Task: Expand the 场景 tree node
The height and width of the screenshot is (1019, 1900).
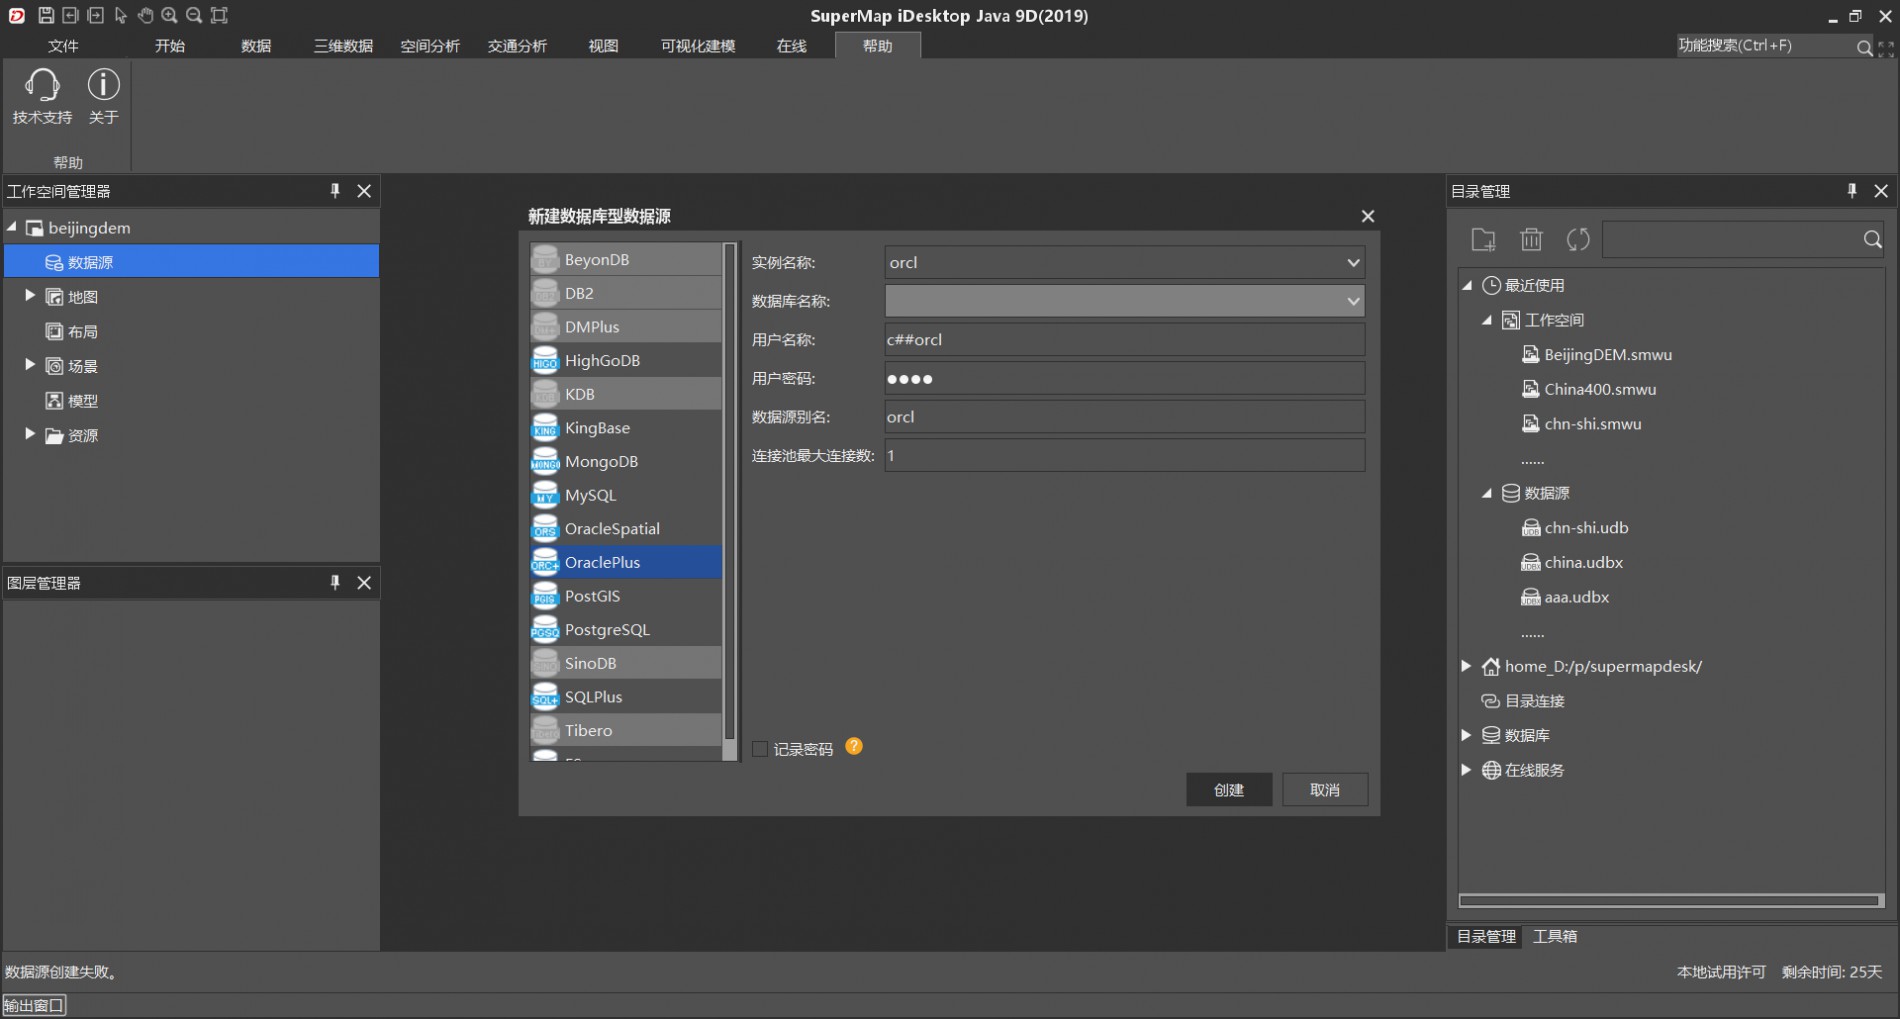Action: pyautogui.click(x=30, y=365)
